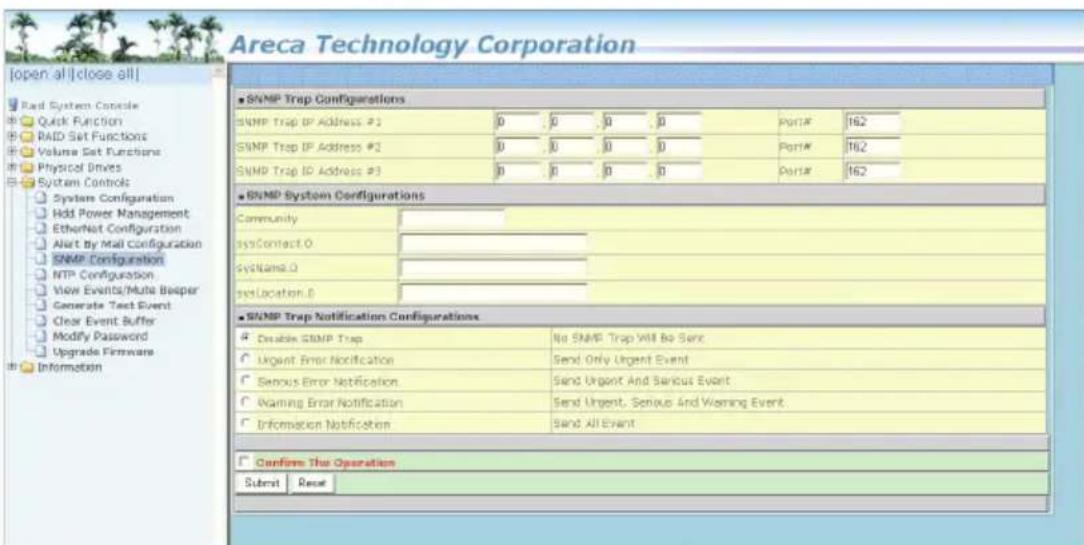Click the 'Send All Event' description text

pos(593,423)
